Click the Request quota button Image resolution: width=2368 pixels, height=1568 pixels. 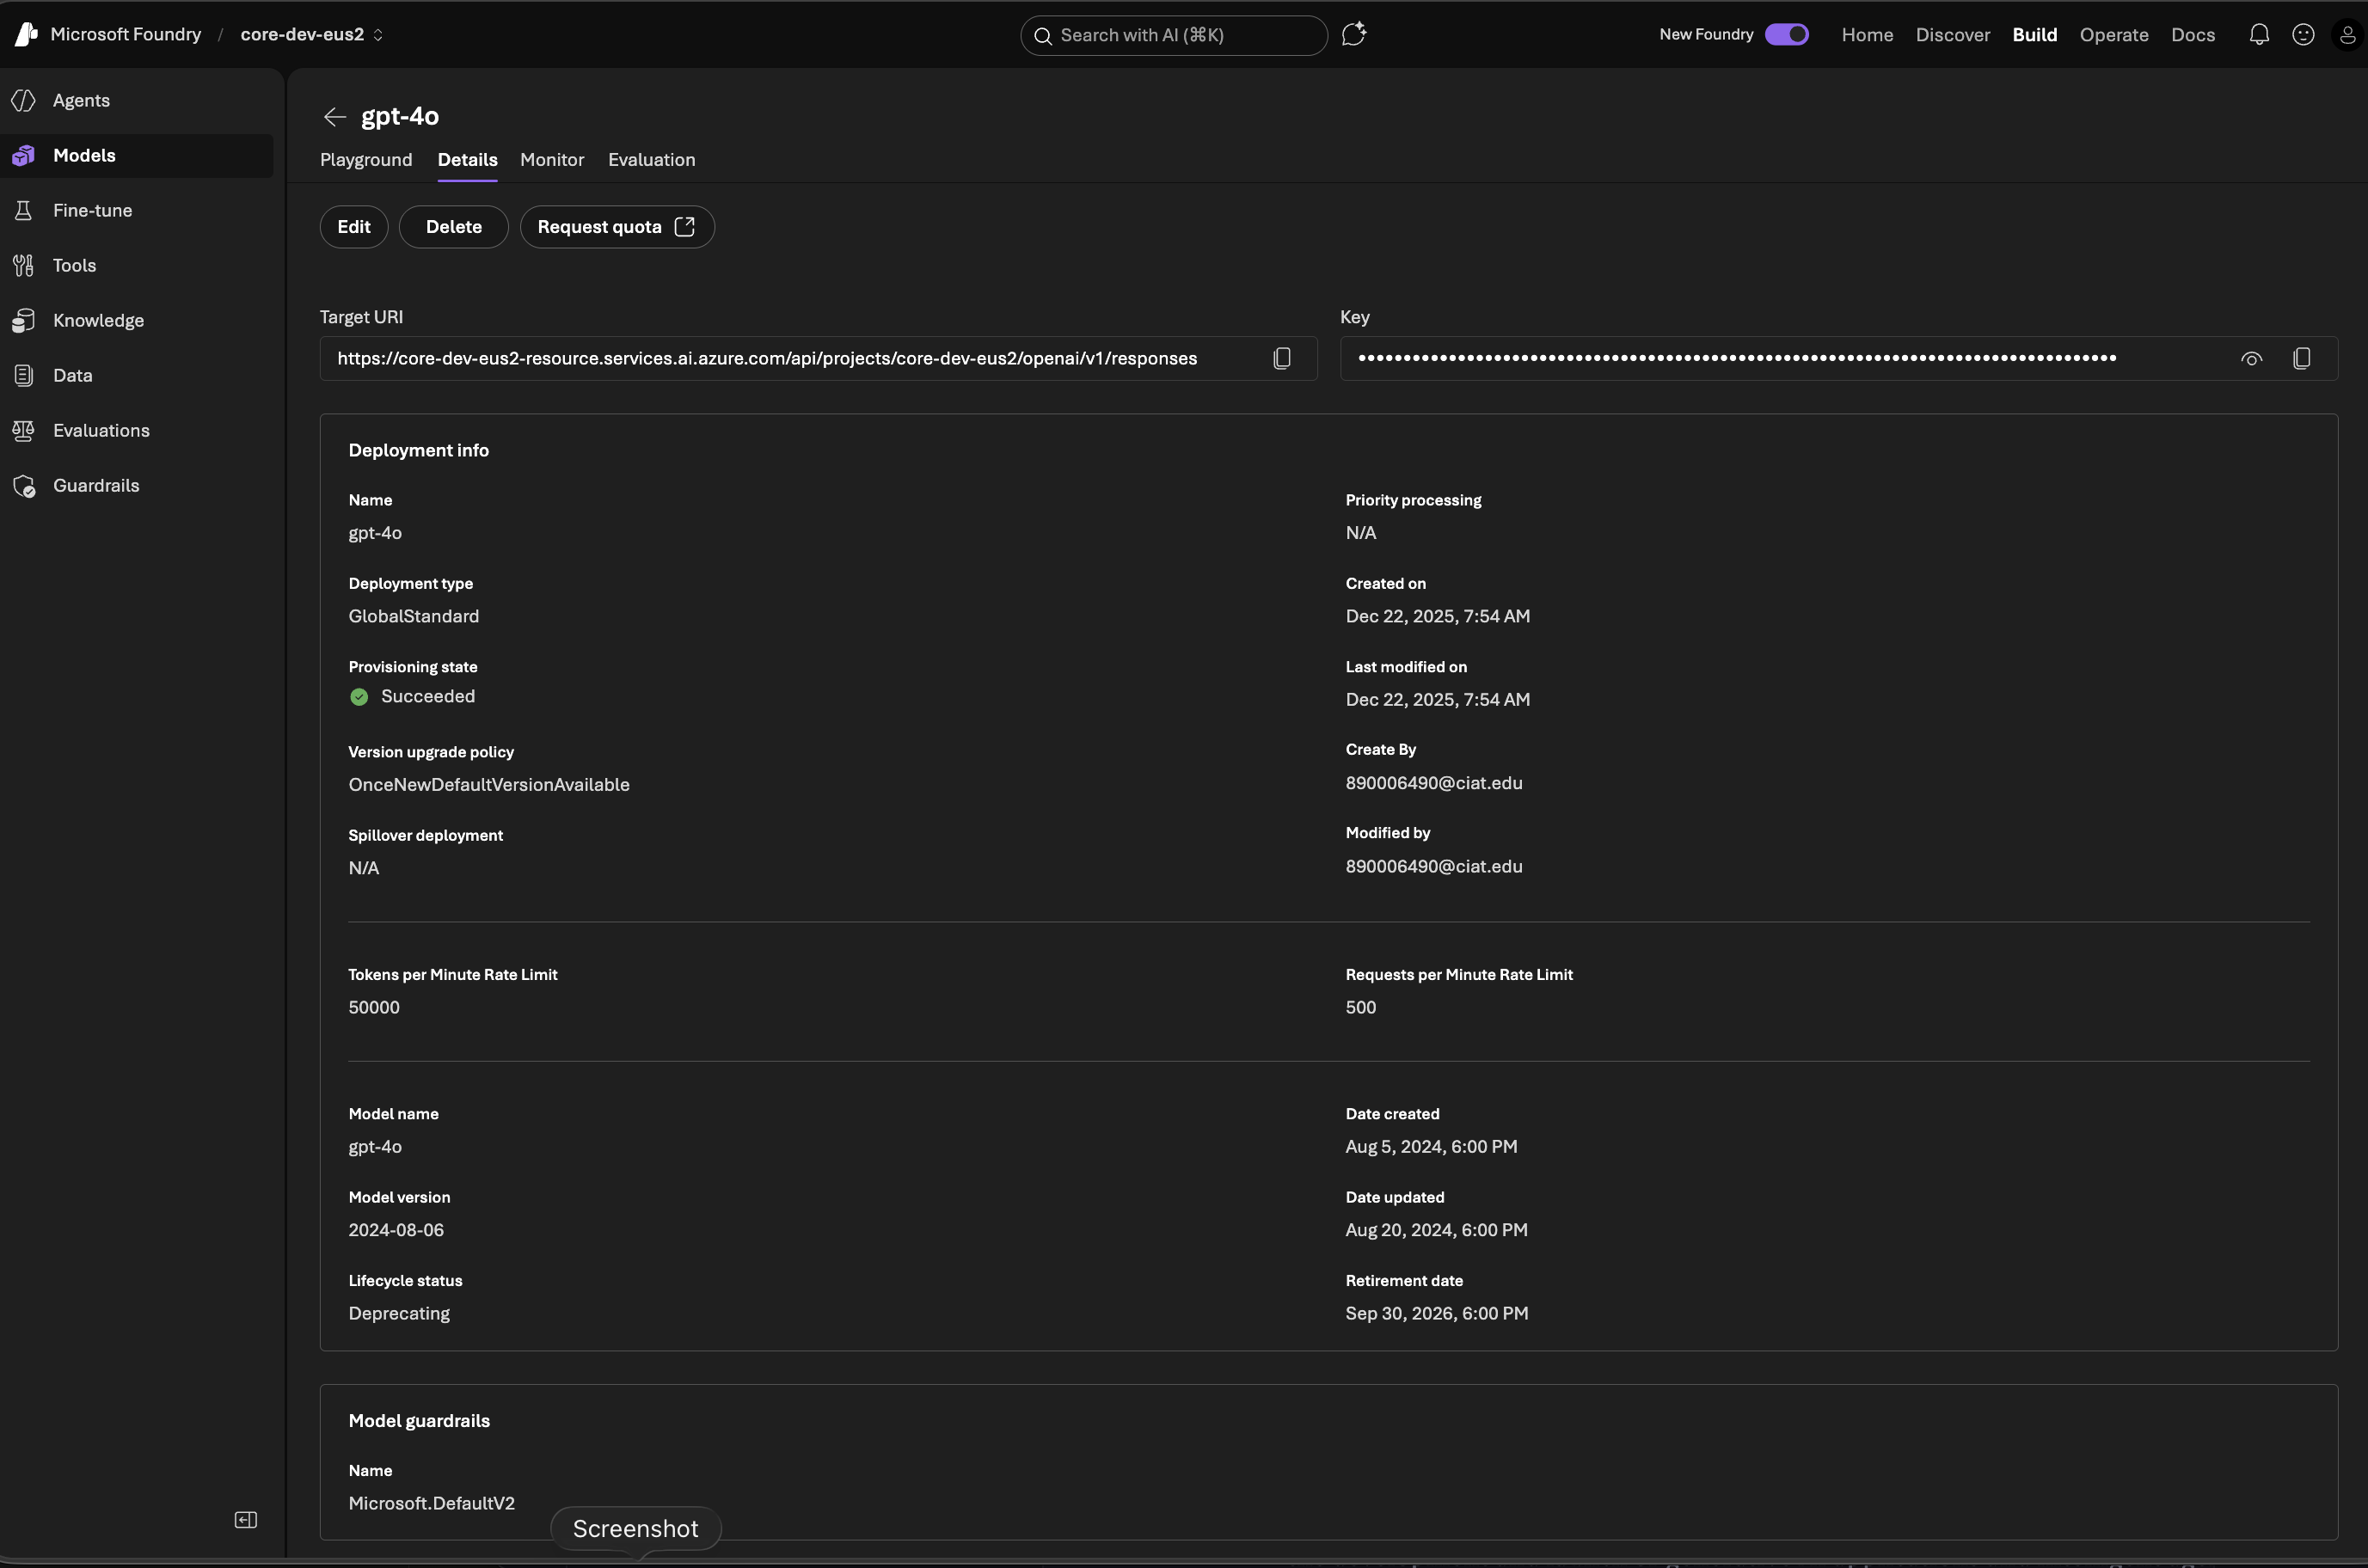[x=617, y=227]
